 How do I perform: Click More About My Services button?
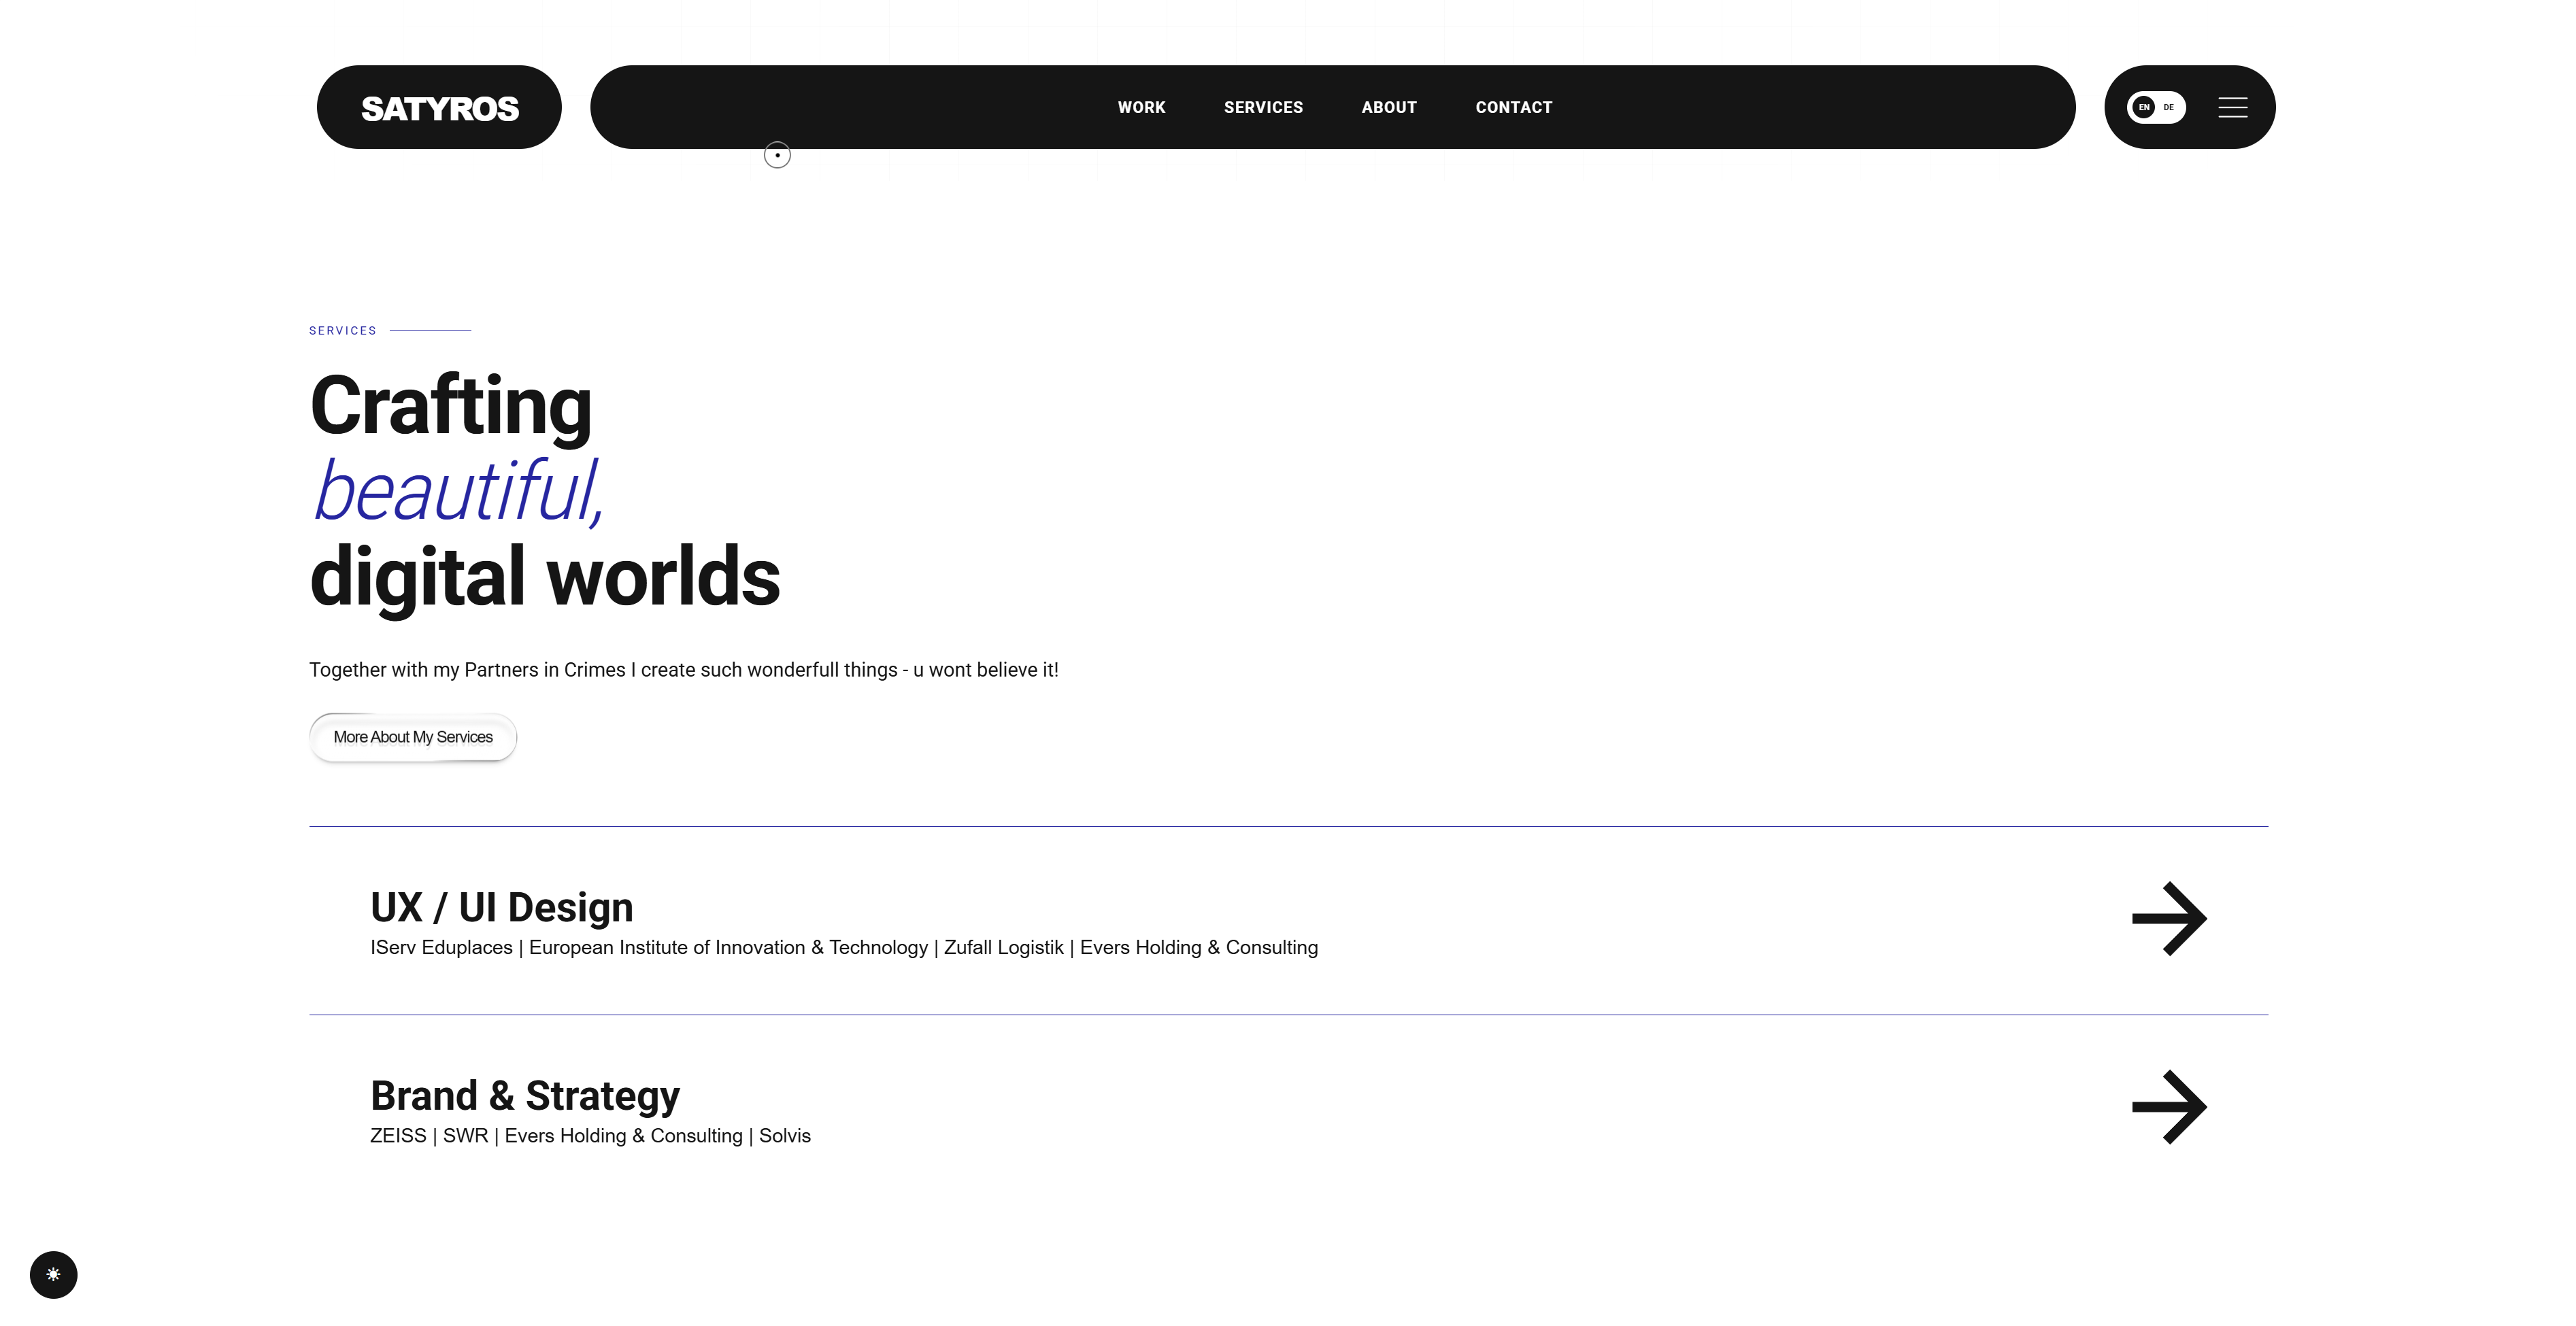(413, 737)
